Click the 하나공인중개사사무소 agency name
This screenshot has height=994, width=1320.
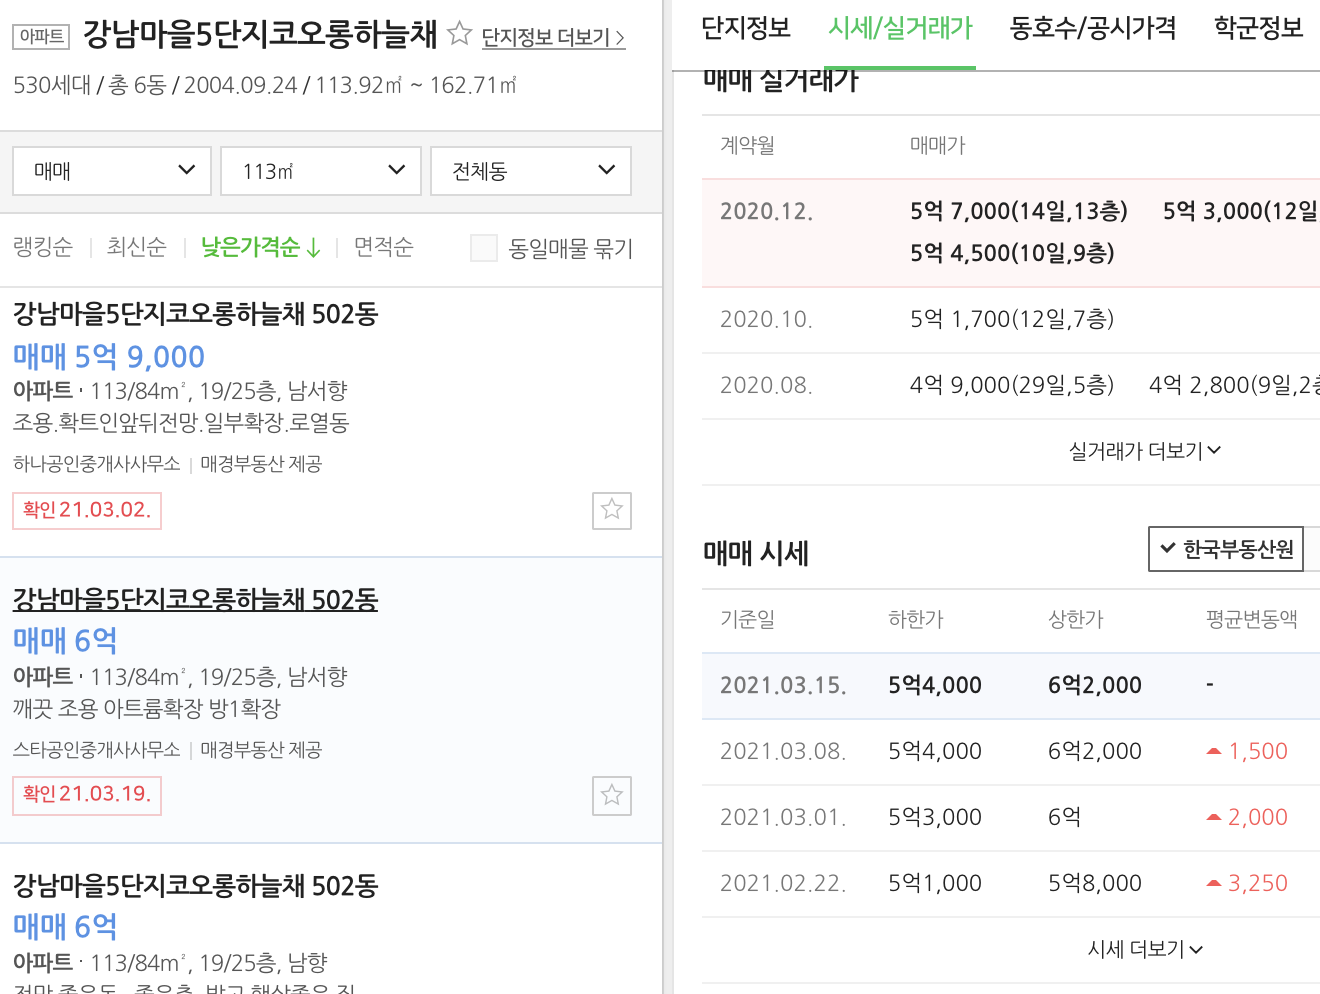point(96,464)
